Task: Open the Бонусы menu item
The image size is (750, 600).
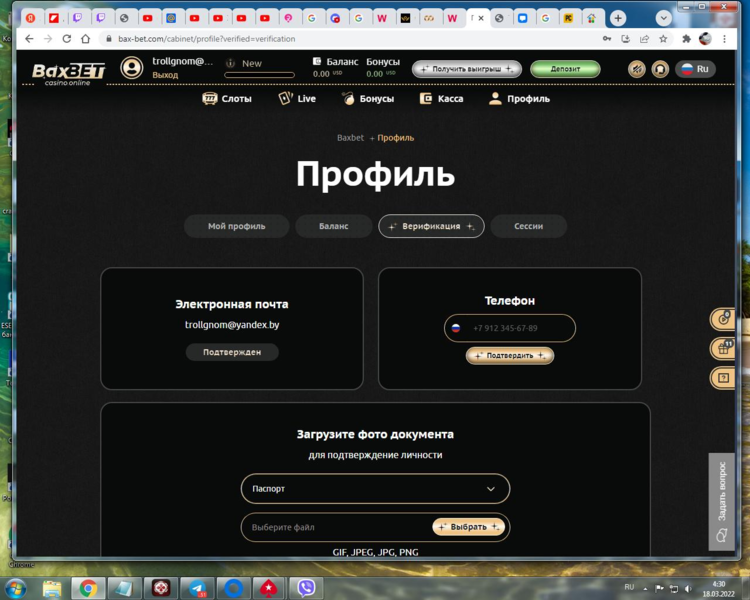Action: pyautogui.click(x=368, y=99)
